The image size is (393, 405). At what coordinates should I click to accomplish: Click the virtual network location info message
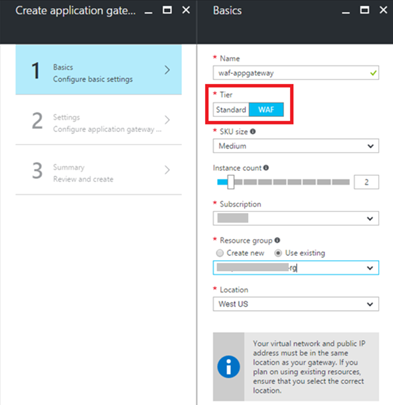tap(296, 366)
